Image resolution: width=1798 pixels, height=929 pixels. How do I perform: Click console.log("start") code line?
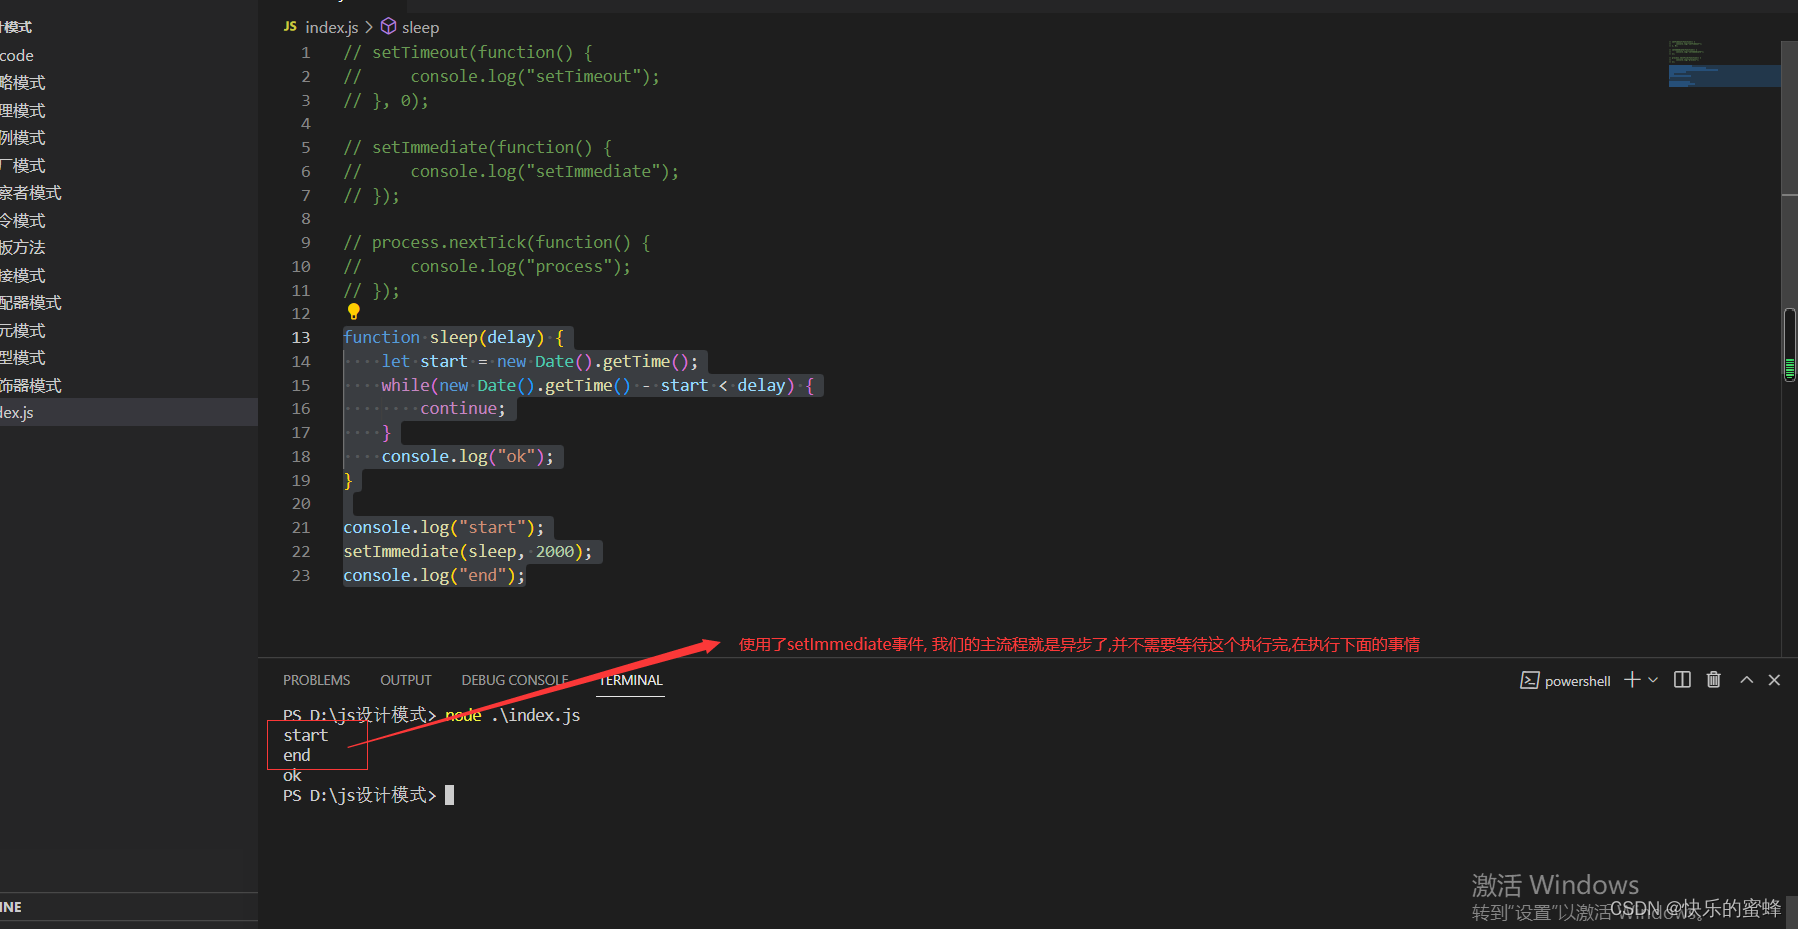444,527
